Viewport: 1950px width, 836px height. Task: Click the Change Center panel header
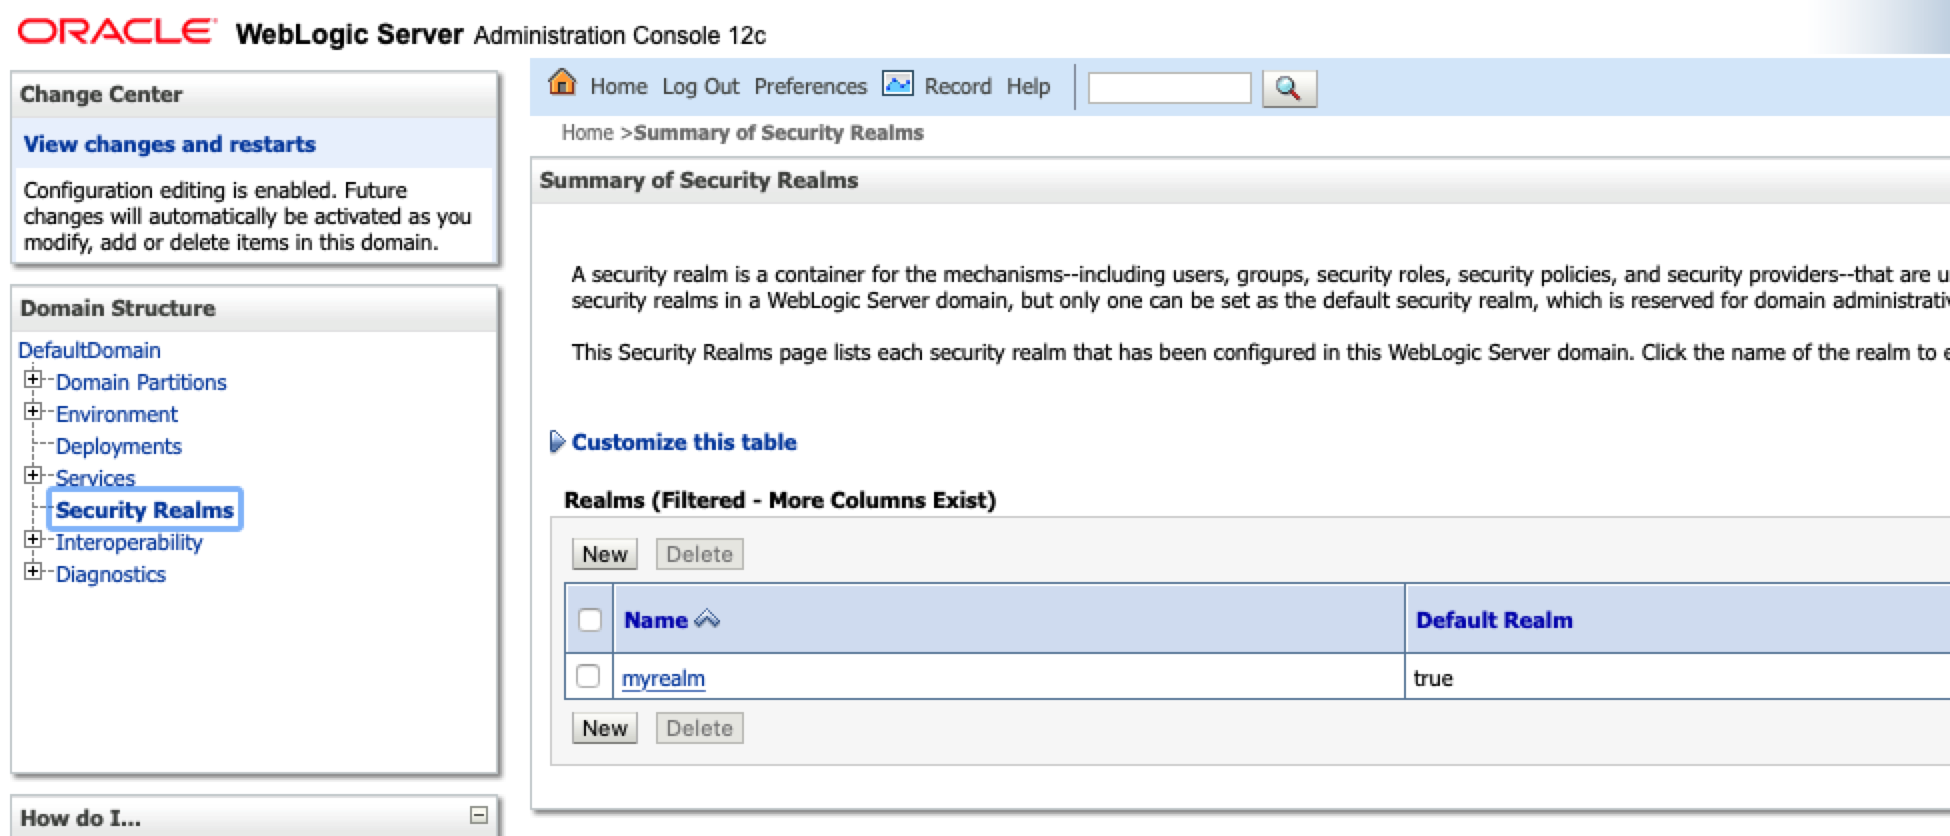point(255,94)
